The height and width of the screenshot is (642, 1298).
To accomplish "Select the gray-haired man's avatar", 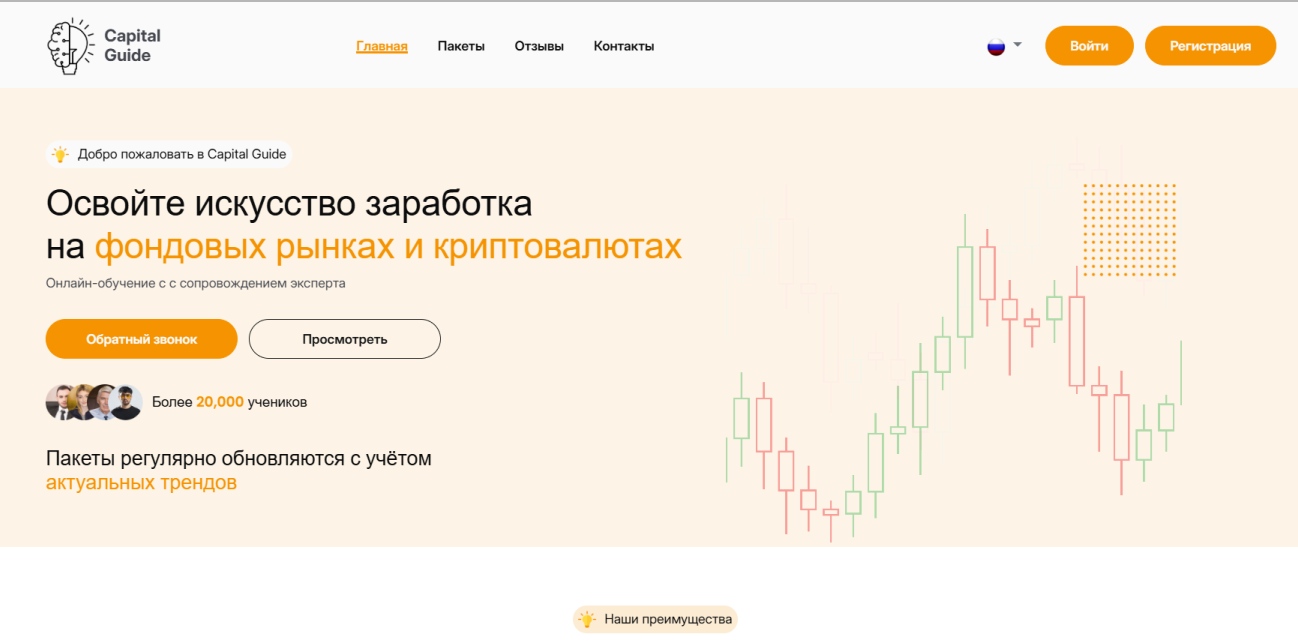I will pyautogui.click(x=102, y=402).
